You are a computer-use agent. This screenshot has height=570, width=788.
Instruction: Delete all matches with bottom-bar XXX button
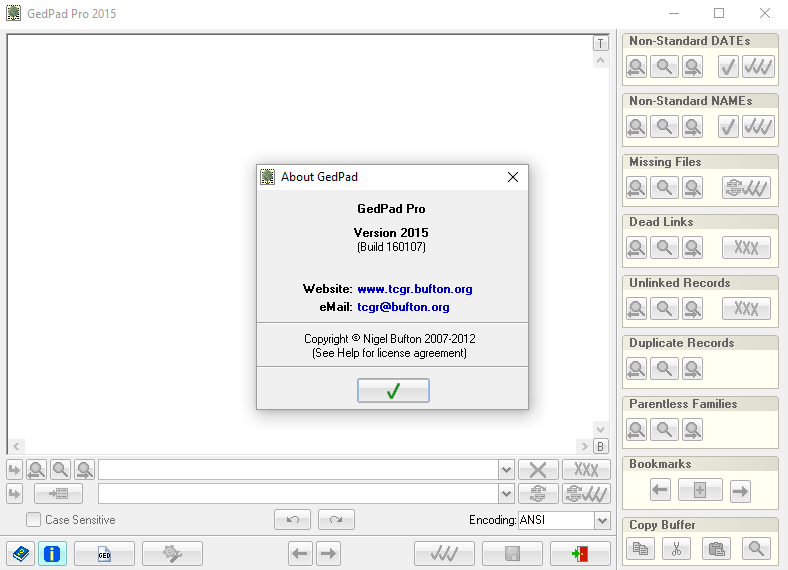[x=586, y=470]
